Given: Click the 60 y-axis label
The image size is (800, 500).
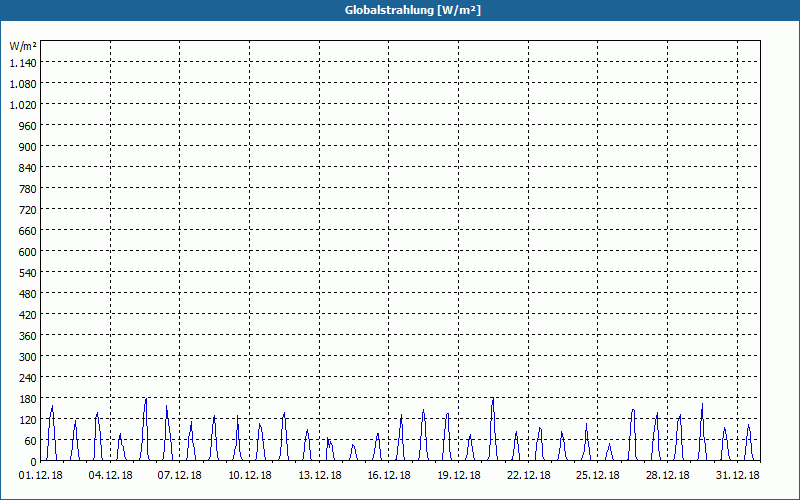Looking at the screenshot, I should click(31, 441).
